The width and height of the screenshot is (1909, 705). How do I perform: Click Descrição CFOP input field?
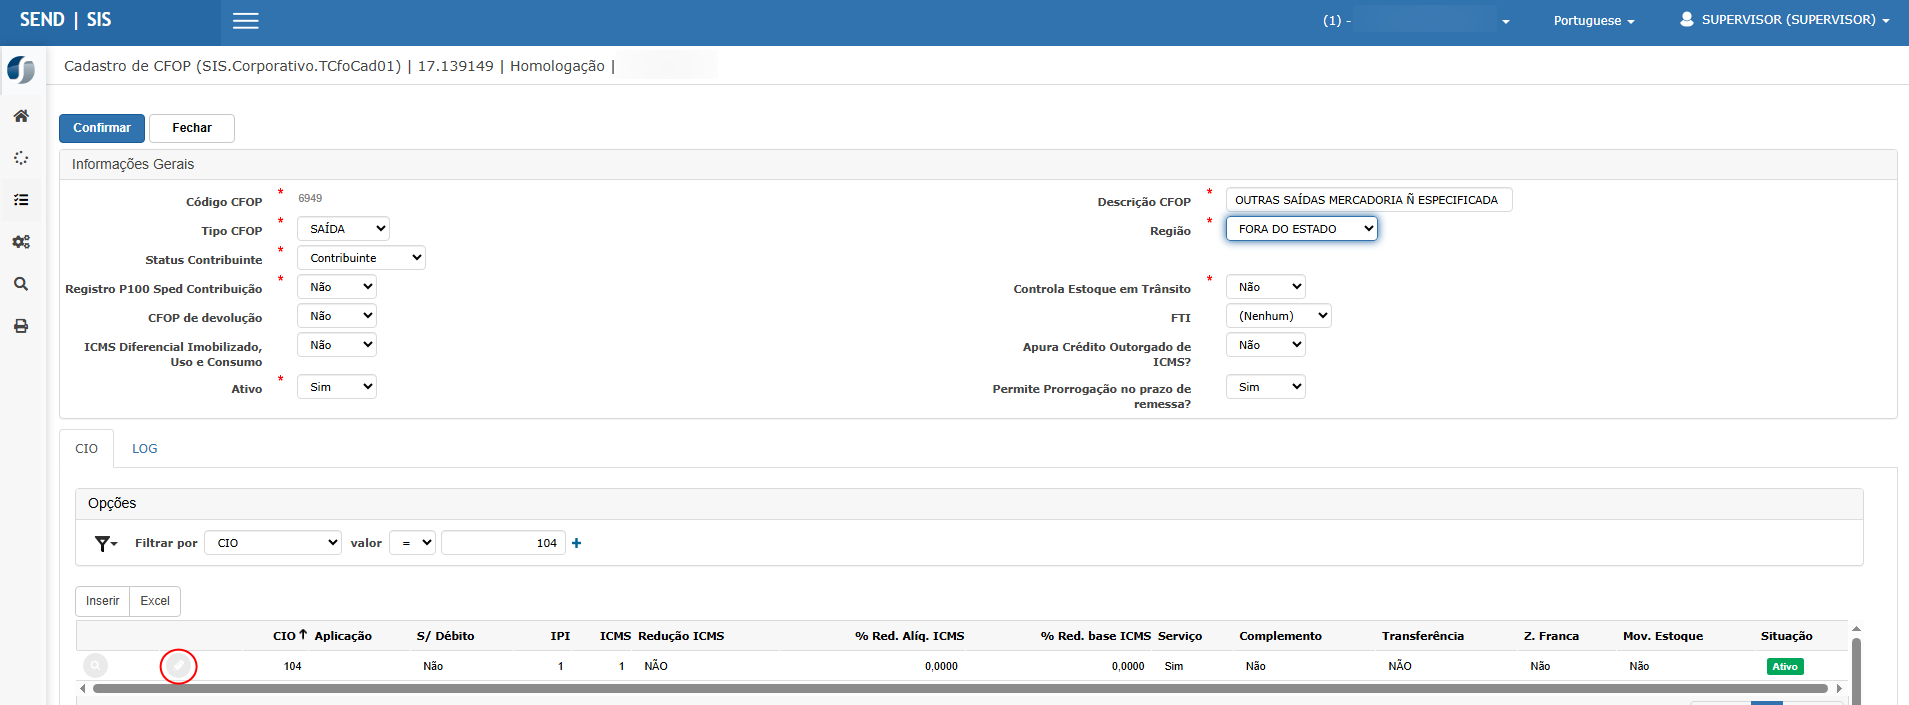1369,200
